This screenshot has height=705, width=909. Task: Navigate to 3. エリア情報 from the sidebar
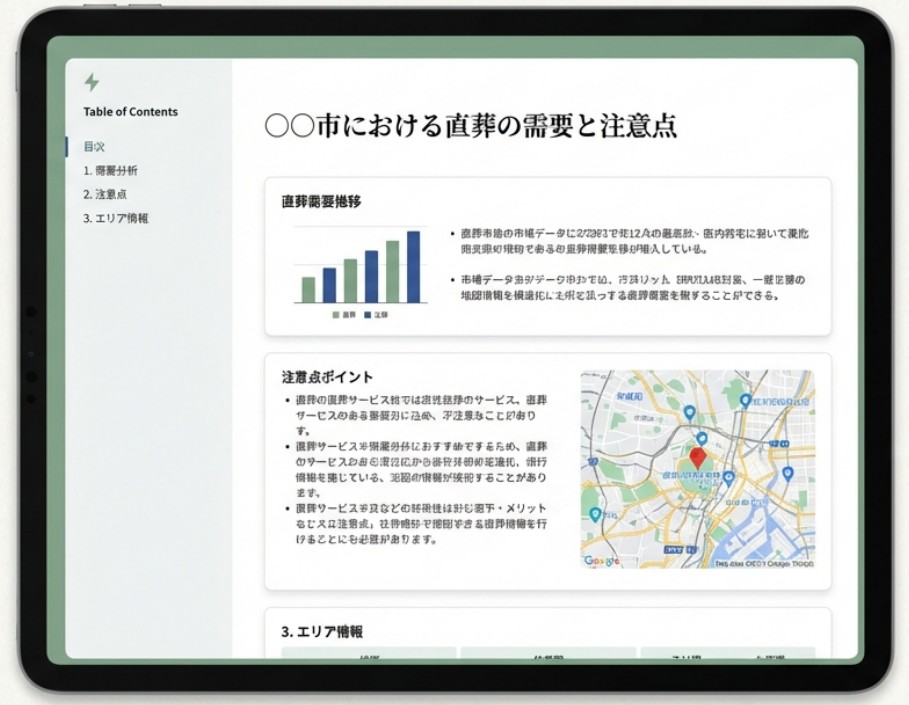click(x=116, y=219)
